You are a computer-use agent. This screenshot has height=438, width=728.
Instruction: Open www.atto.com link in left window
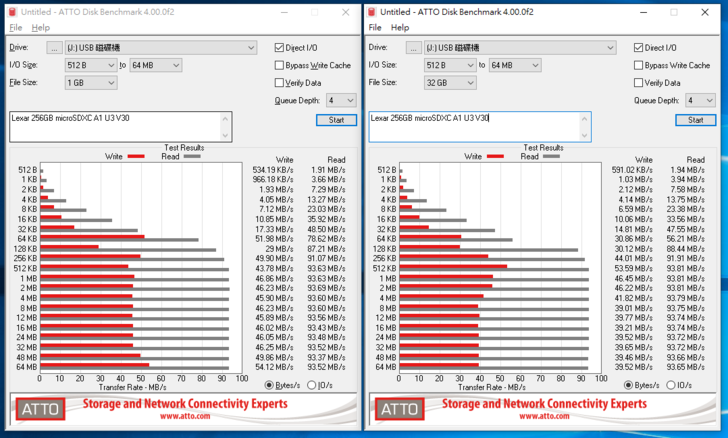pyautogui.click(x=185, y=416)
